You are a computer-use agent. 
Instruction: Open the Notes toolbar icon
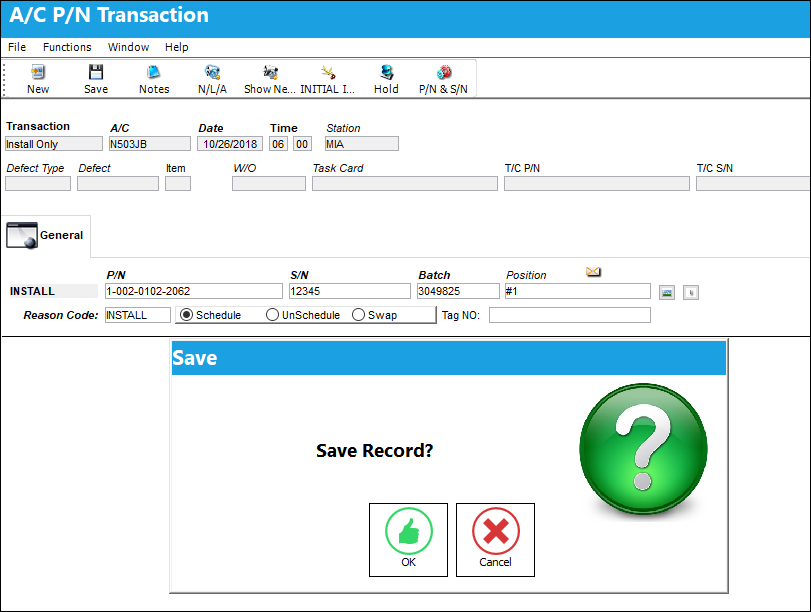click(154, 72)
